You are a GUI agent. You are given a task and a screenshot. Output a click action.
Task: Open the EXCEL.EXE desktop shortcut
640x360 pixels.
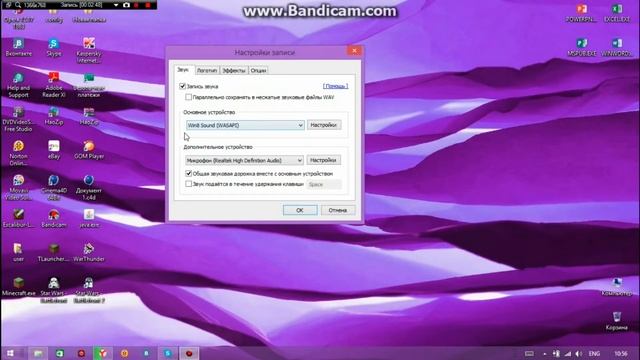[x=617, y=13]
